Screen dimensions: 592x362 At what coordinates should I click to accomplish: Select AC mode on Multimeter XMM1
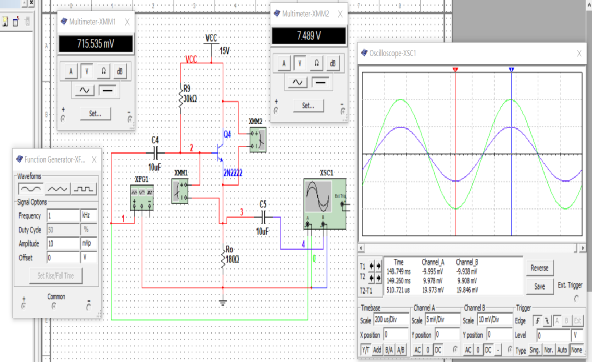(84, 90)
